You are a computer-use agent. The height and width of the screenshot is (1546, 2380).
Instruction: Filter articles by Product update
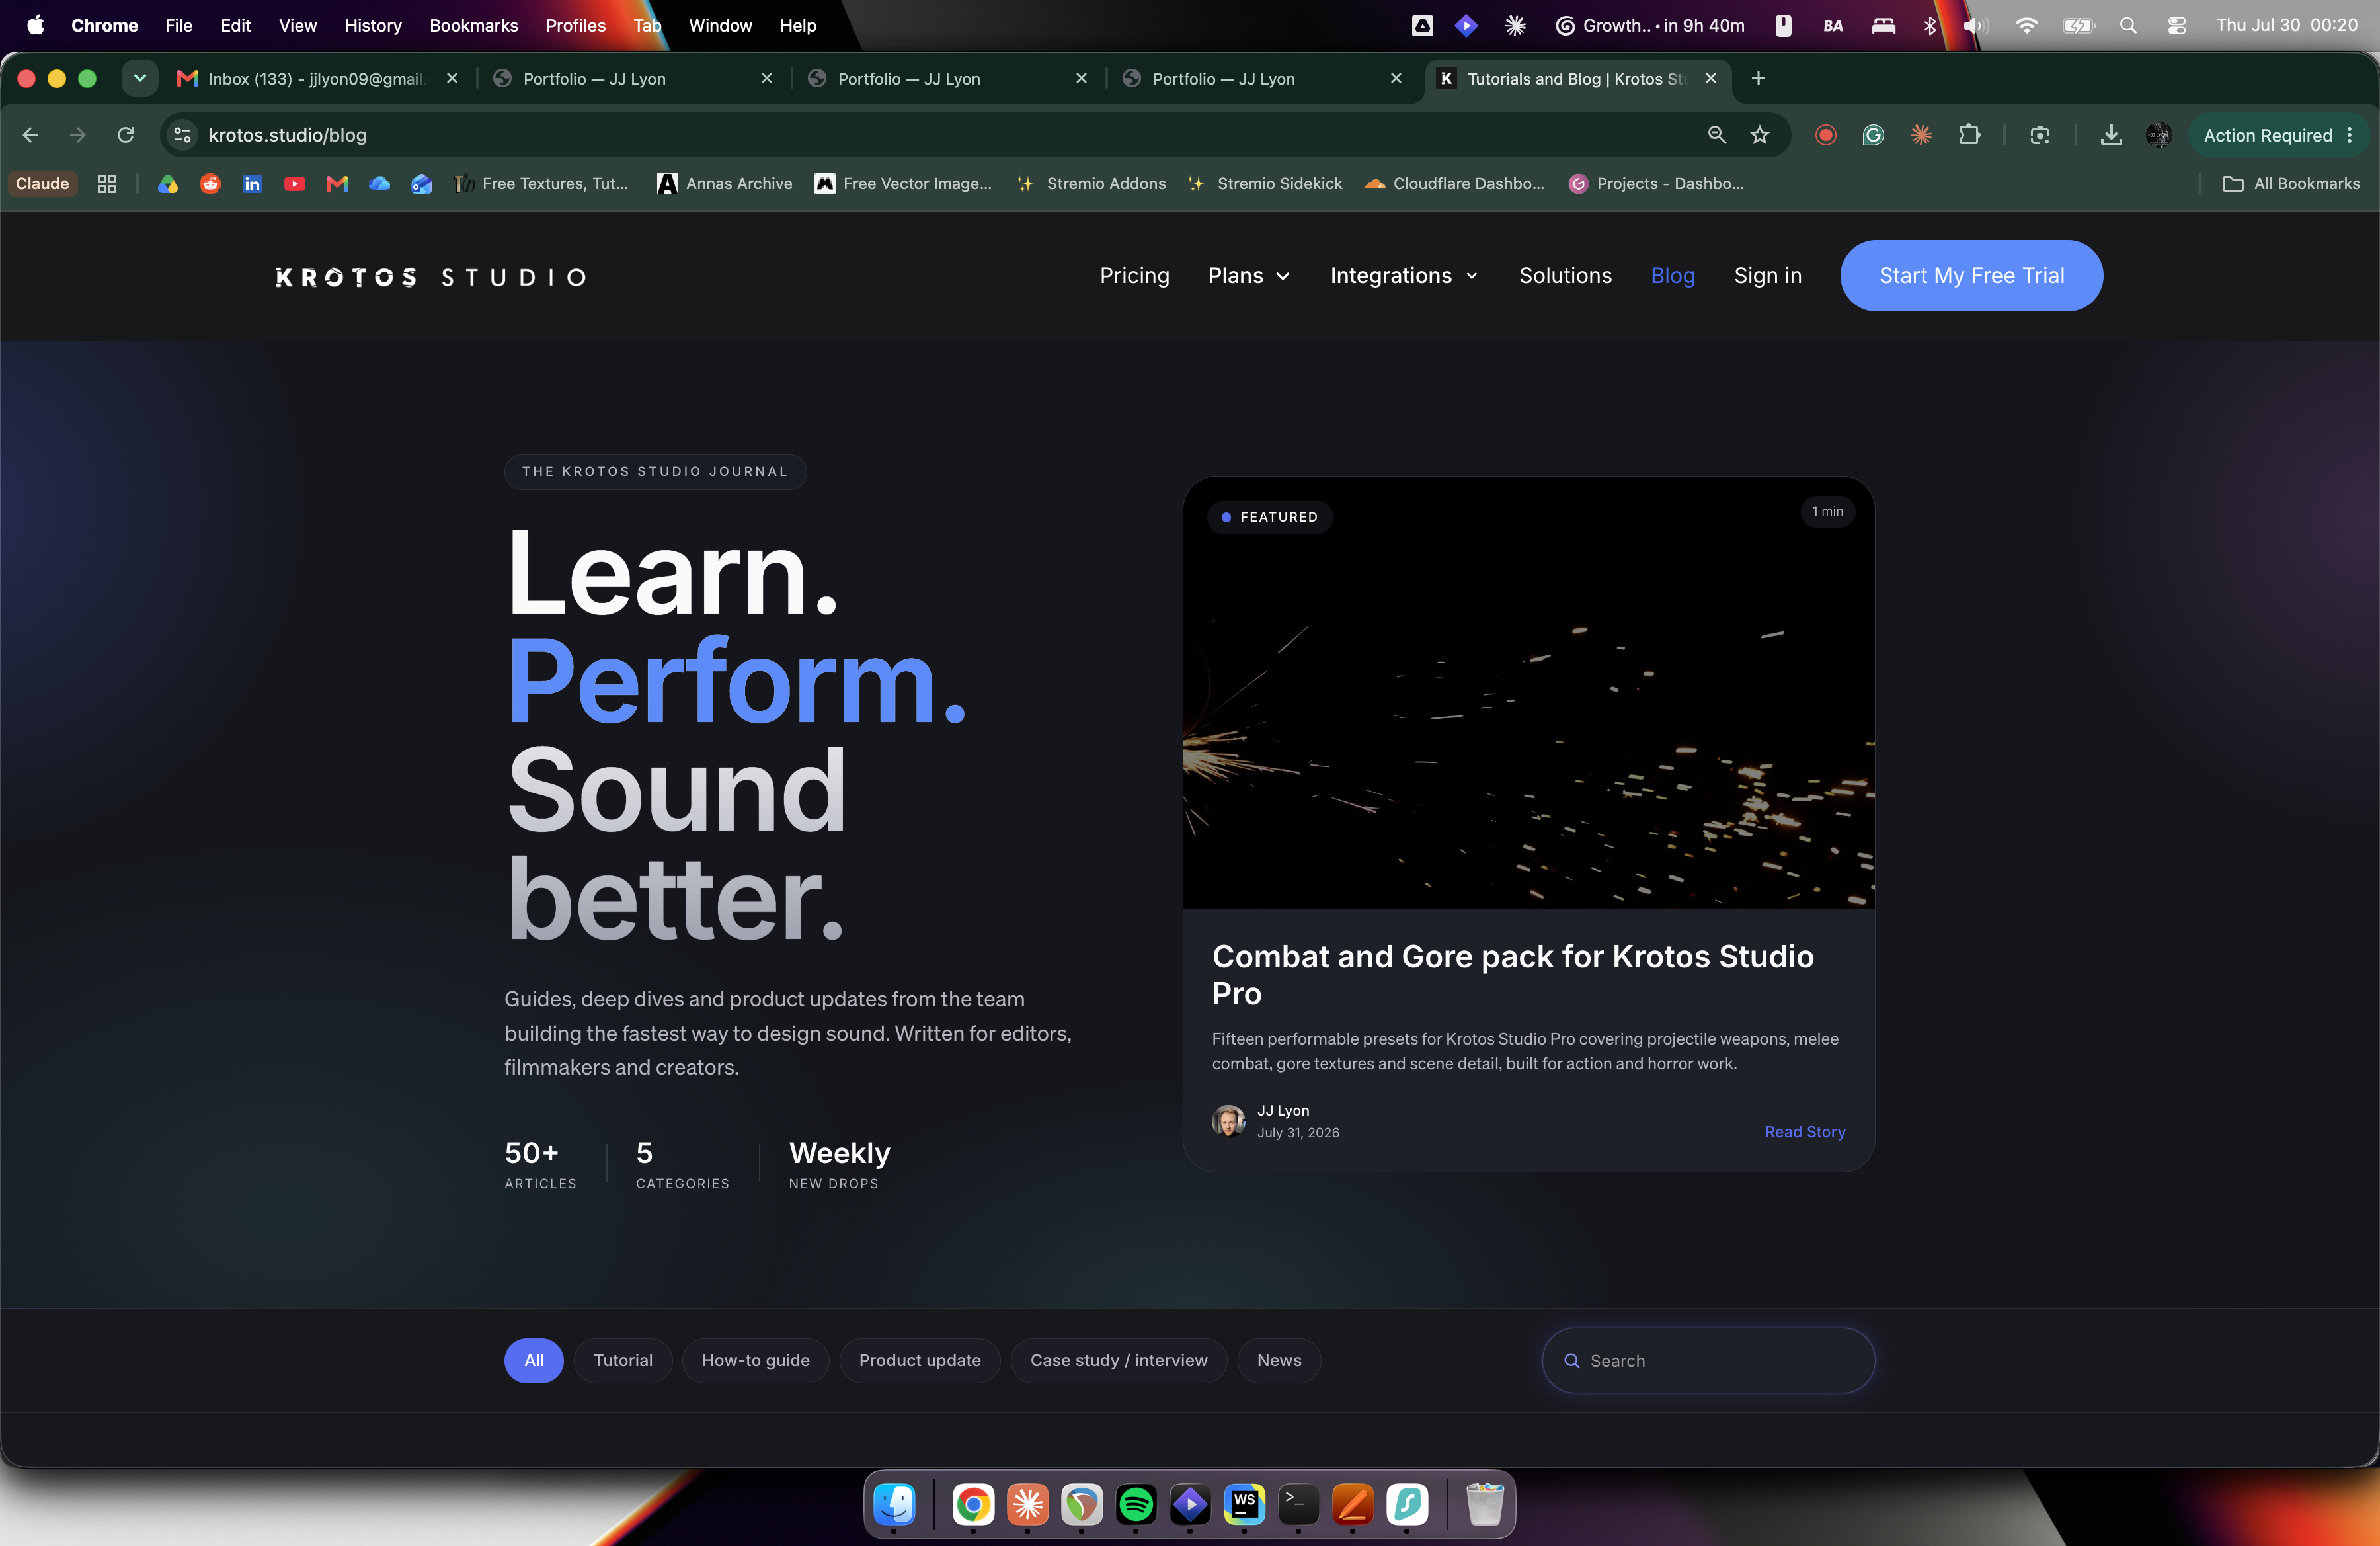pos(920,1360)
